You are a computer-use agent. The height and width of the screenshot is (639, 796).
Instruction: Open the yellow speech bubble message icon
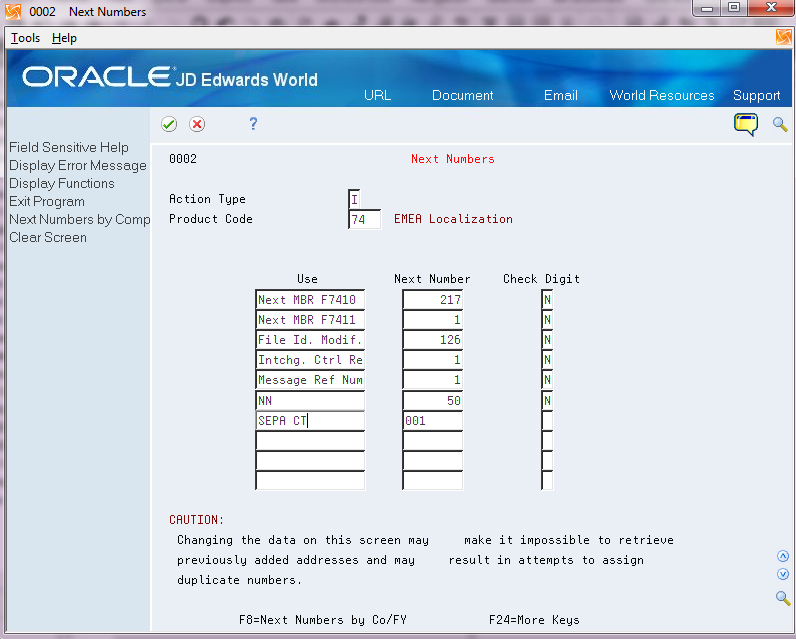pos(746,124)
